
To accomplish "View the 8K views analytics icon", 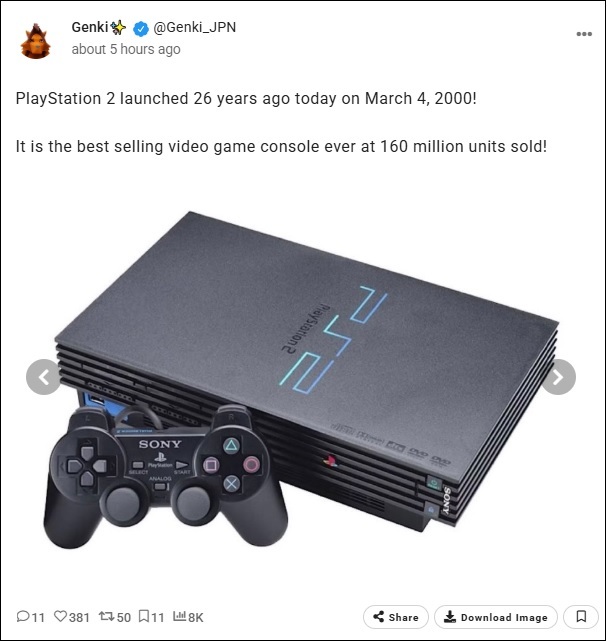I will [179, 616].
